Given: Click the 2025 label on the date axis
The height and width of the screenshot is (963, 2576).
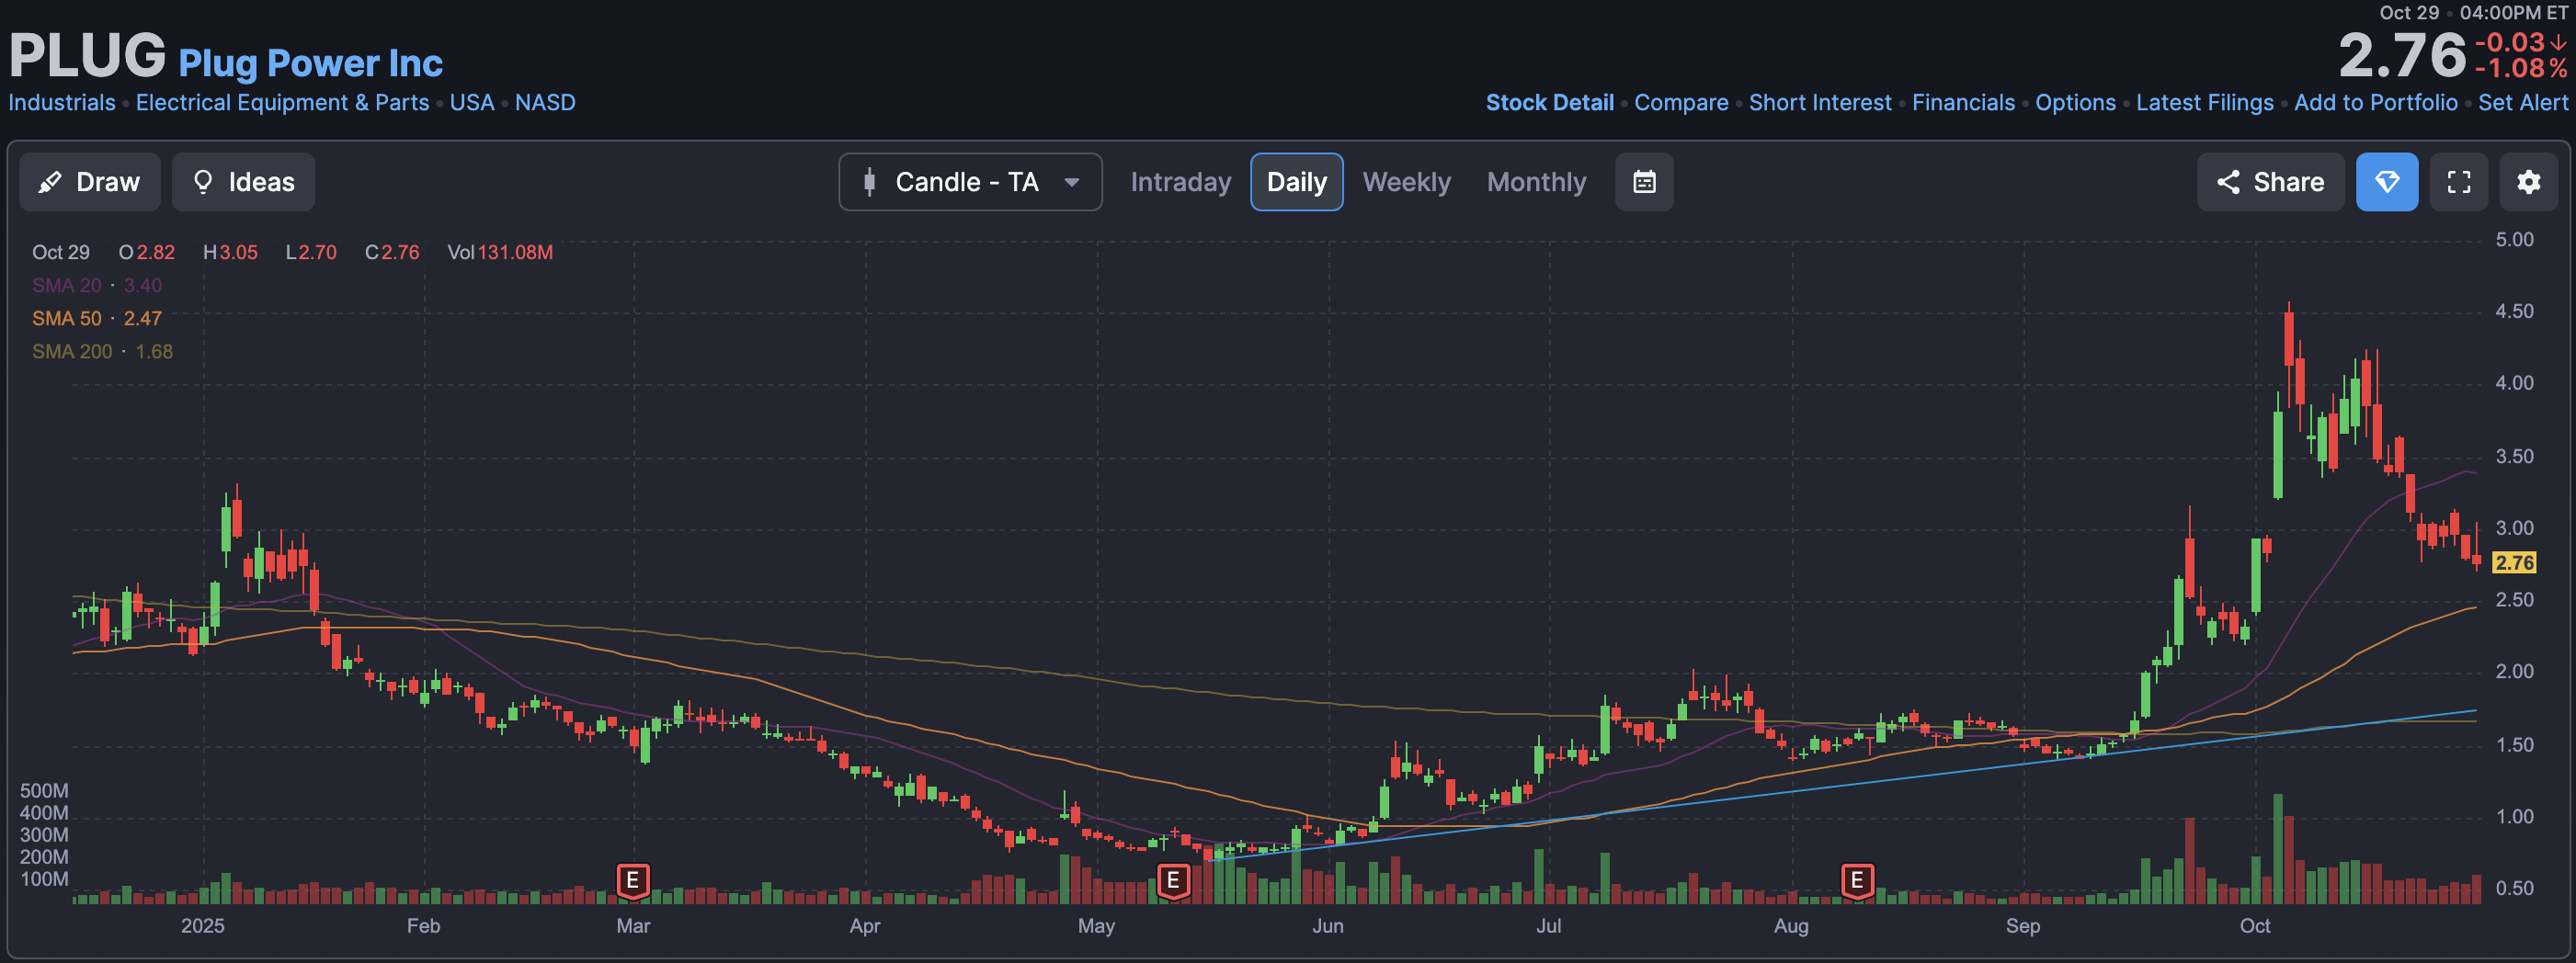Looking at the screenshot, I should [202, 925].
